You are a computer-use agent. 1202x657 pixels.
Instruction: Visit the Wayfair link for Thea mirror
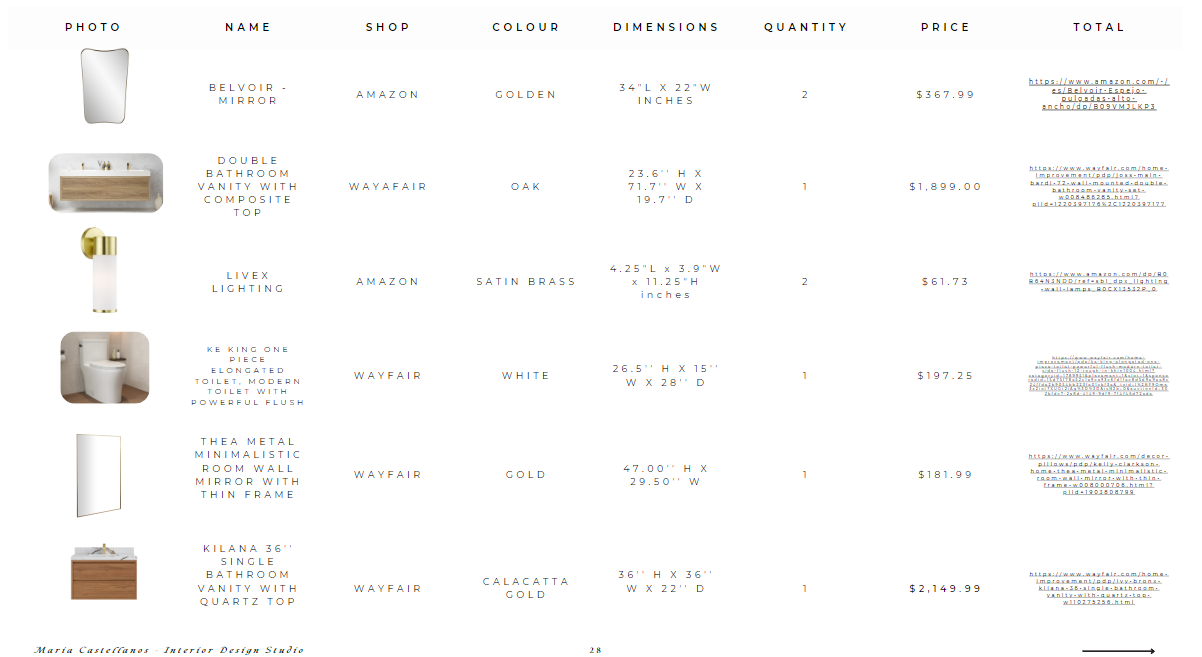[1098, 474]
